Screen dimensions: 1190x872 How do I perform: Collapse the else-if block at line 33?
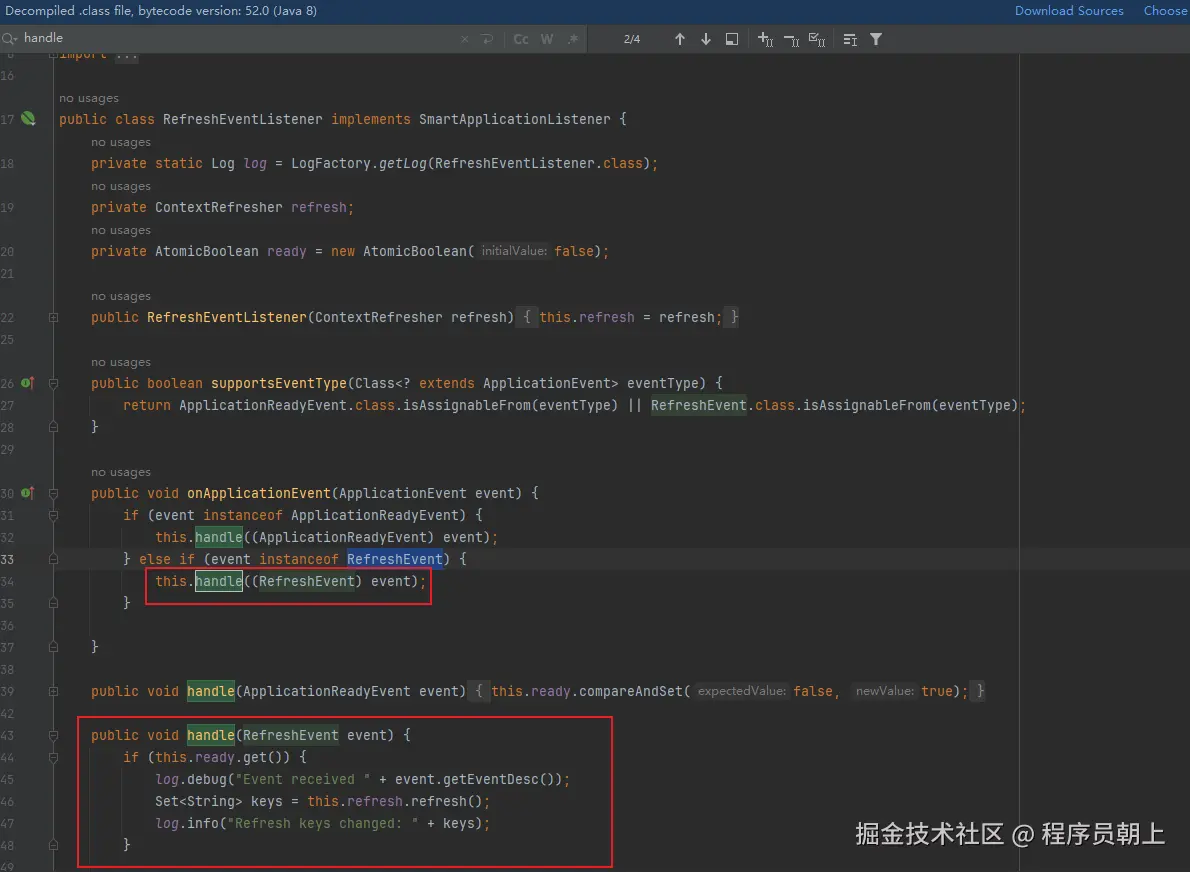(53, 559)
